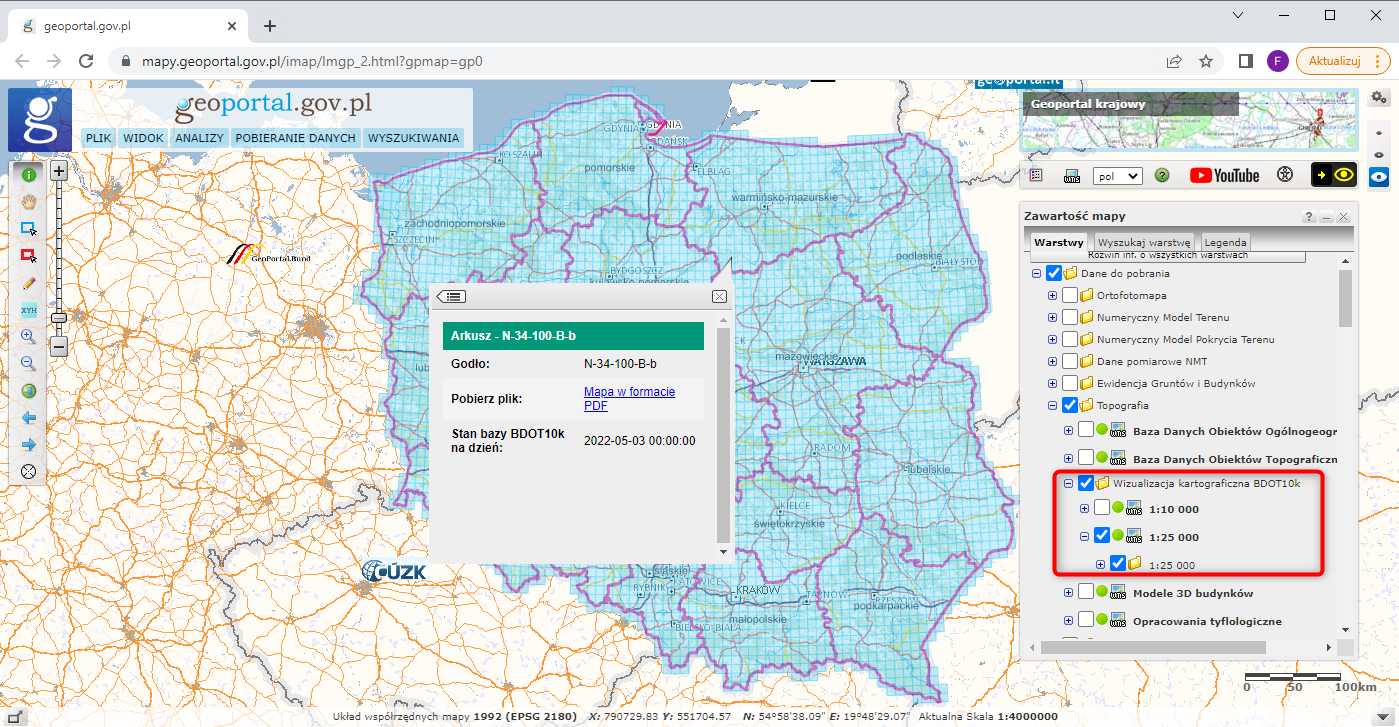Image resolution: width=1399 pixels, height=727 pixels.
Task: Click the map zoom slider handle
Action: click(x=59, y=318)
